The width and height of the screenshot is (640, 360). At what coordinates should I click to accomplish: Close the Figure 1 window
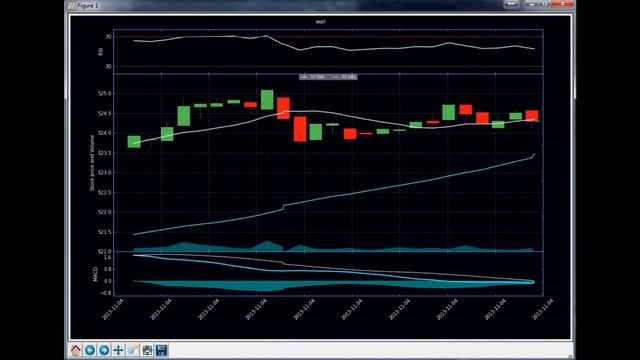[562, 4]
